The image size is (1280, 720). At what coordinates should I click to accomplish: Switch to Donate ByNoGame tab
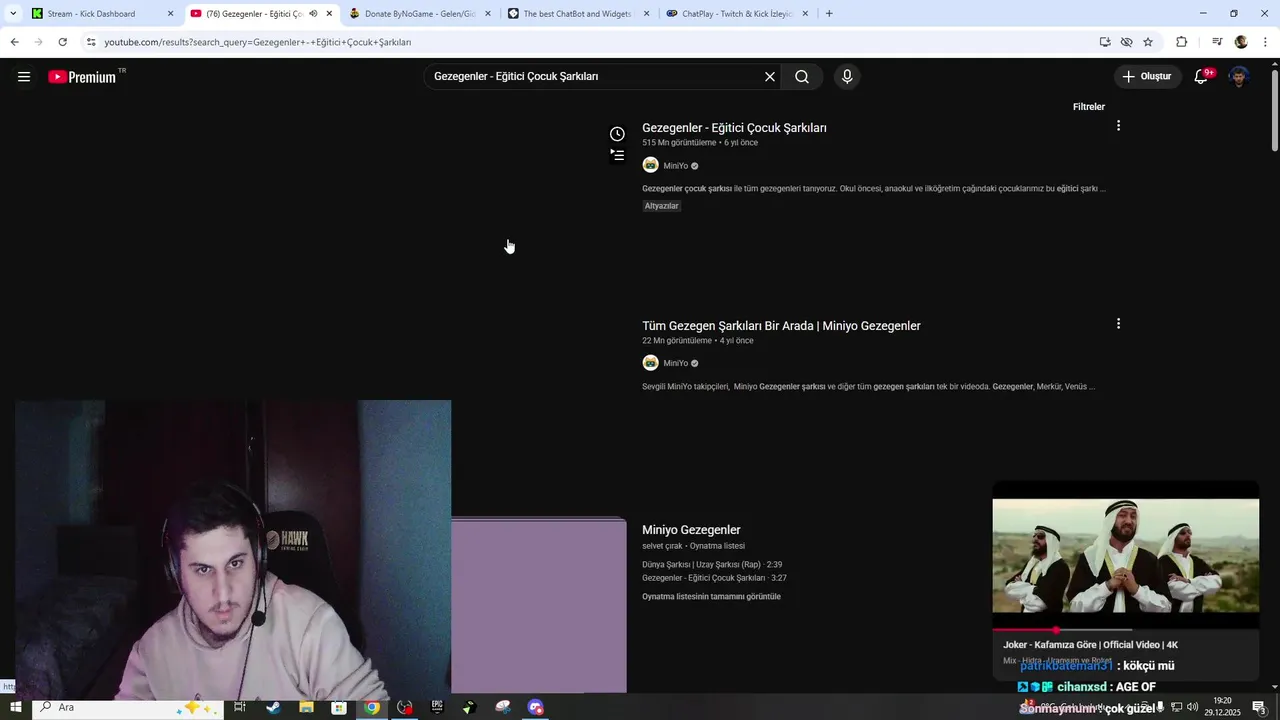tap(419, 14)
